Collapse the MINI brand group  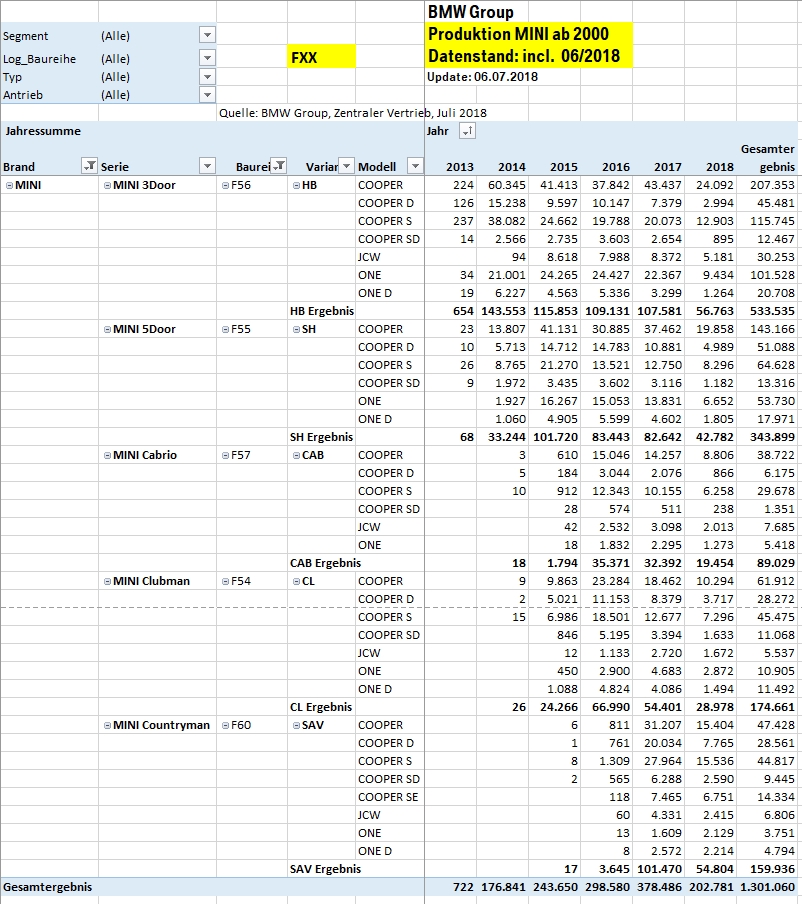10,186
